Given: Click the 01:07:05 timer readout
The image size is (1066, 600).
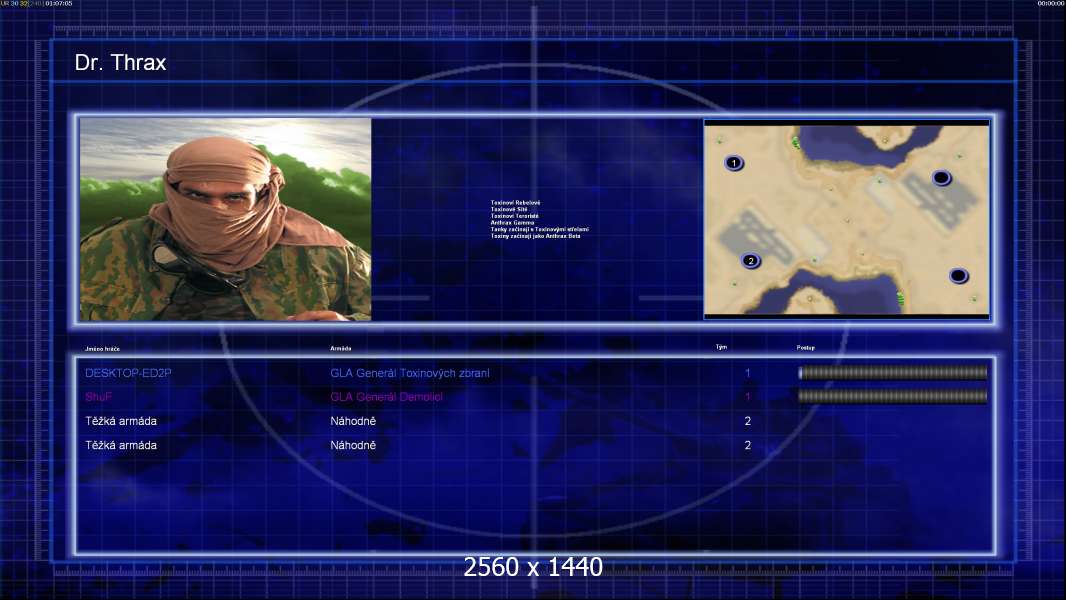Looking at the screenshot, I should [x=58, y=3].
